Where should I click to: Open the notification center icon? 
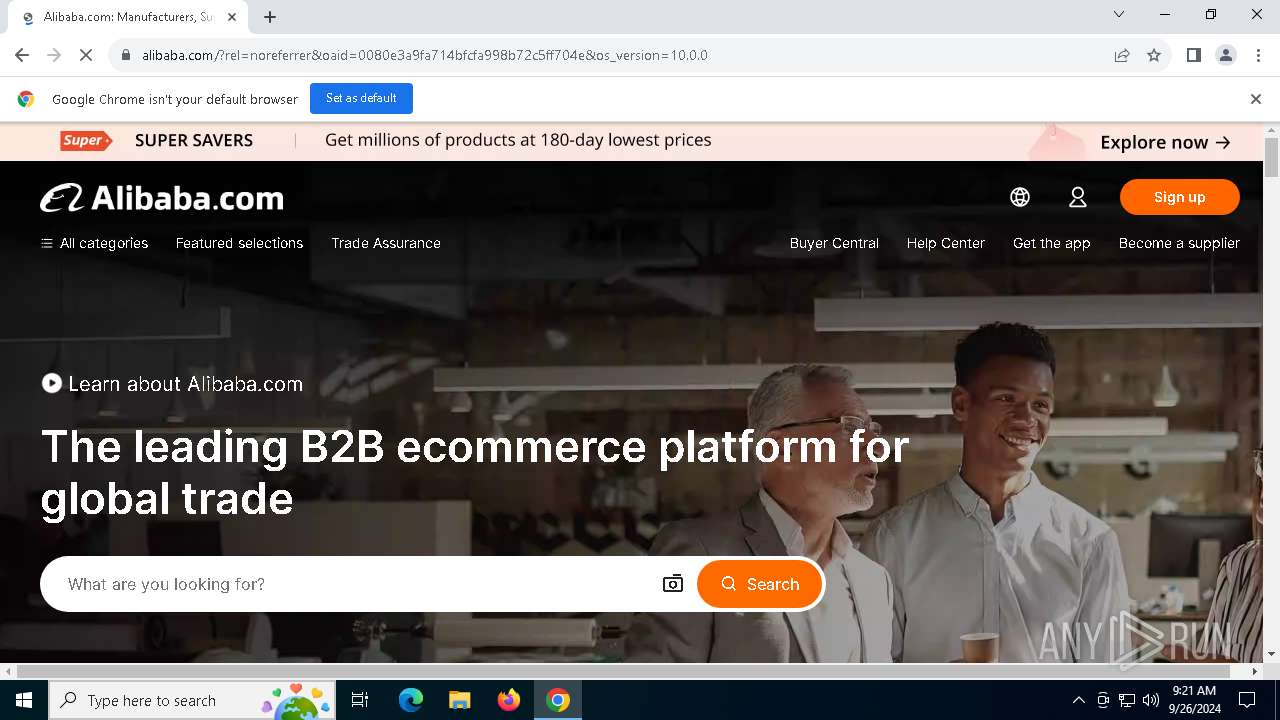[1247, 700]
